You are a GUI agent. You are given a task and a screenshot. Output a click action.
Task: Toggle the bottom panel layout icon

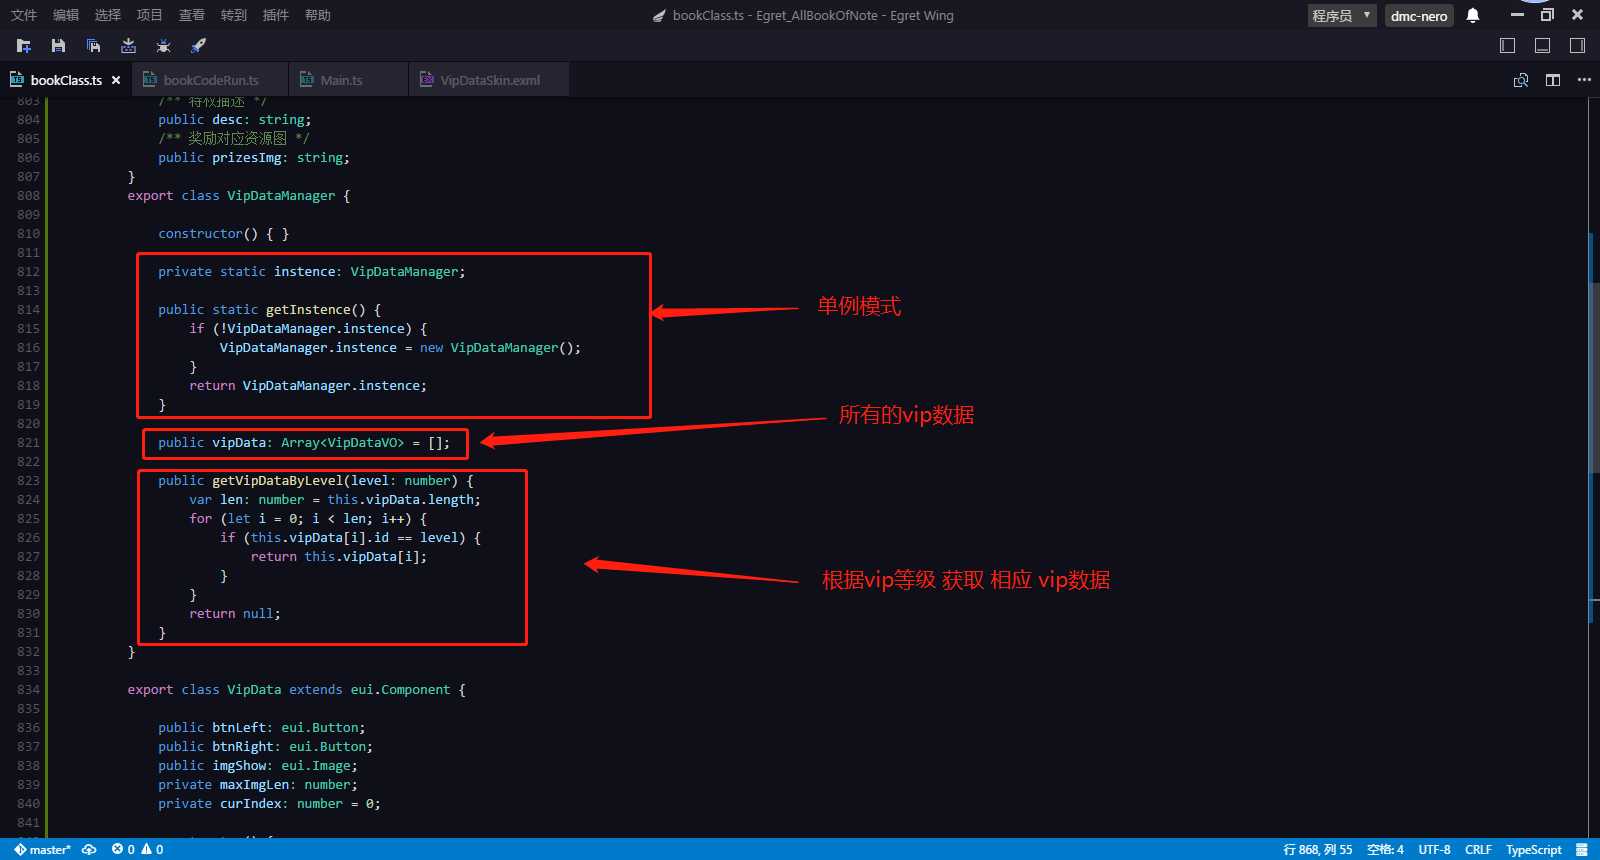1543,45
